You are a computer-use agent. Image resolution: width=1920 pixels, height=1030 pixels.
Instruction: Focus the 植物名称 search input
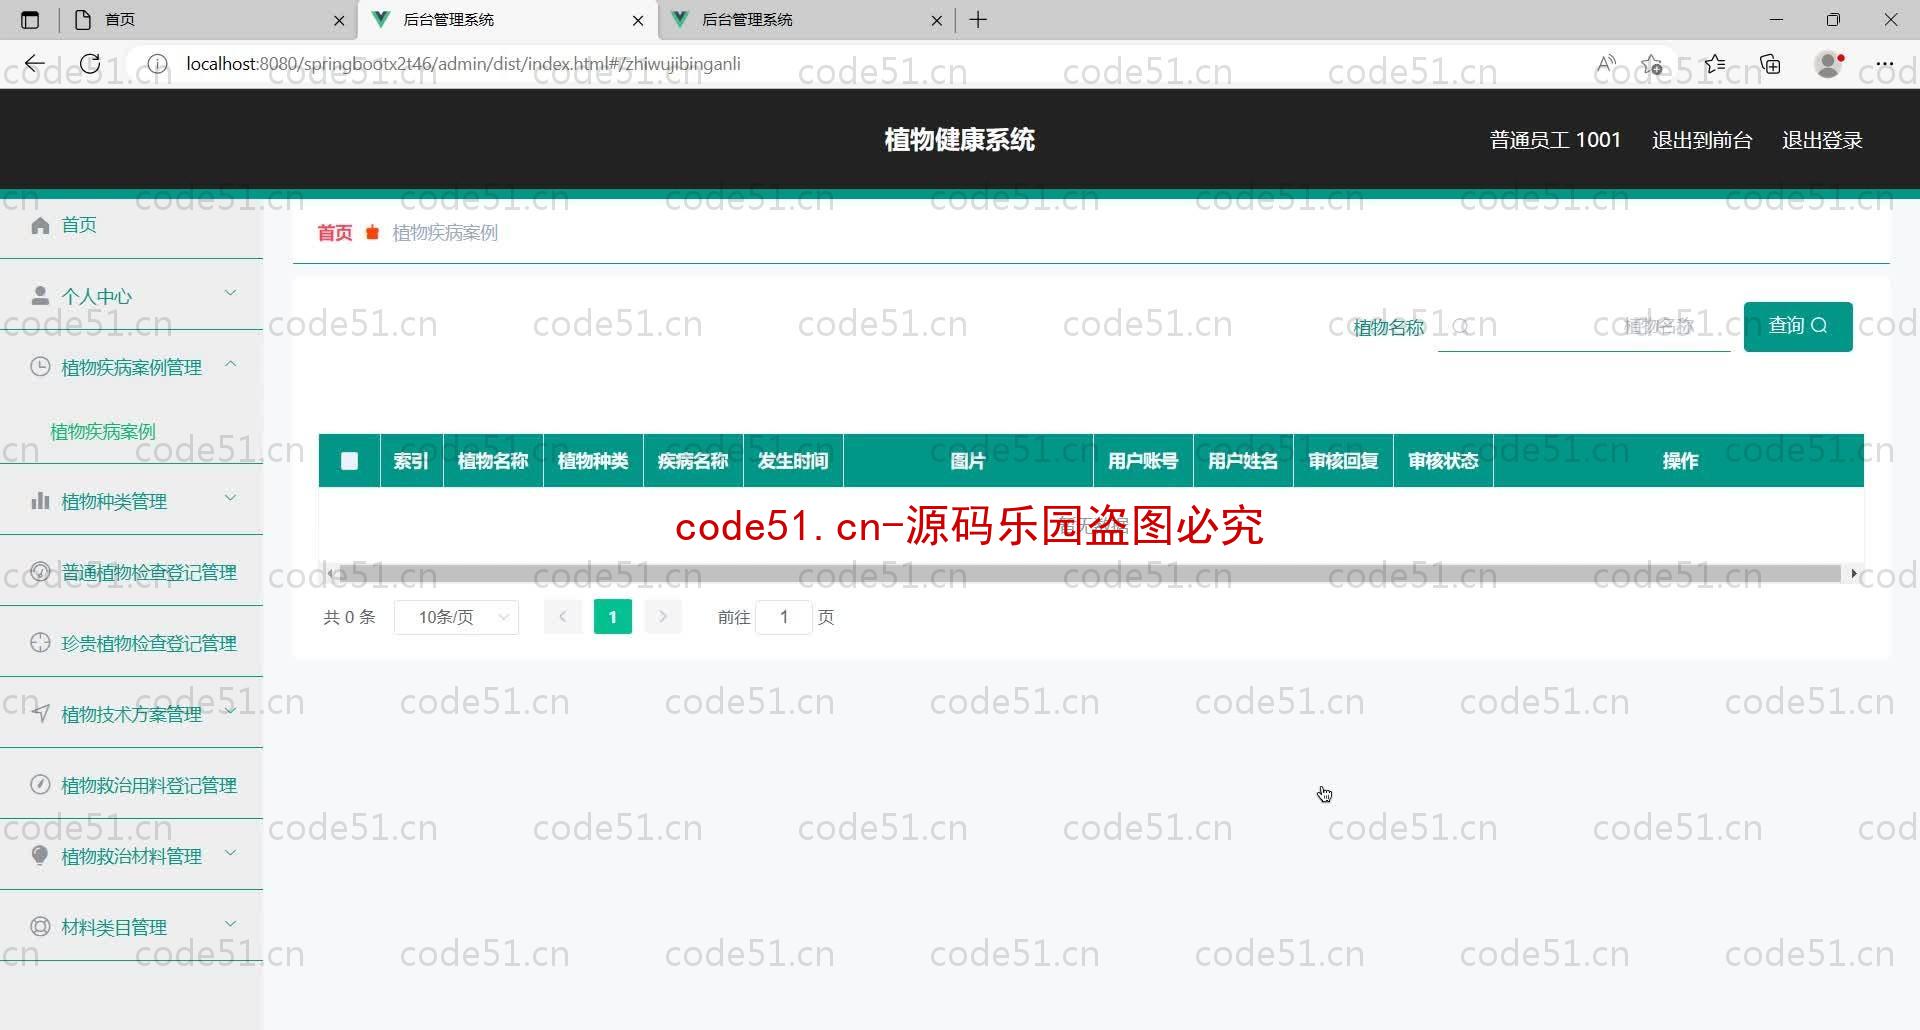(x=1584, y=326)
